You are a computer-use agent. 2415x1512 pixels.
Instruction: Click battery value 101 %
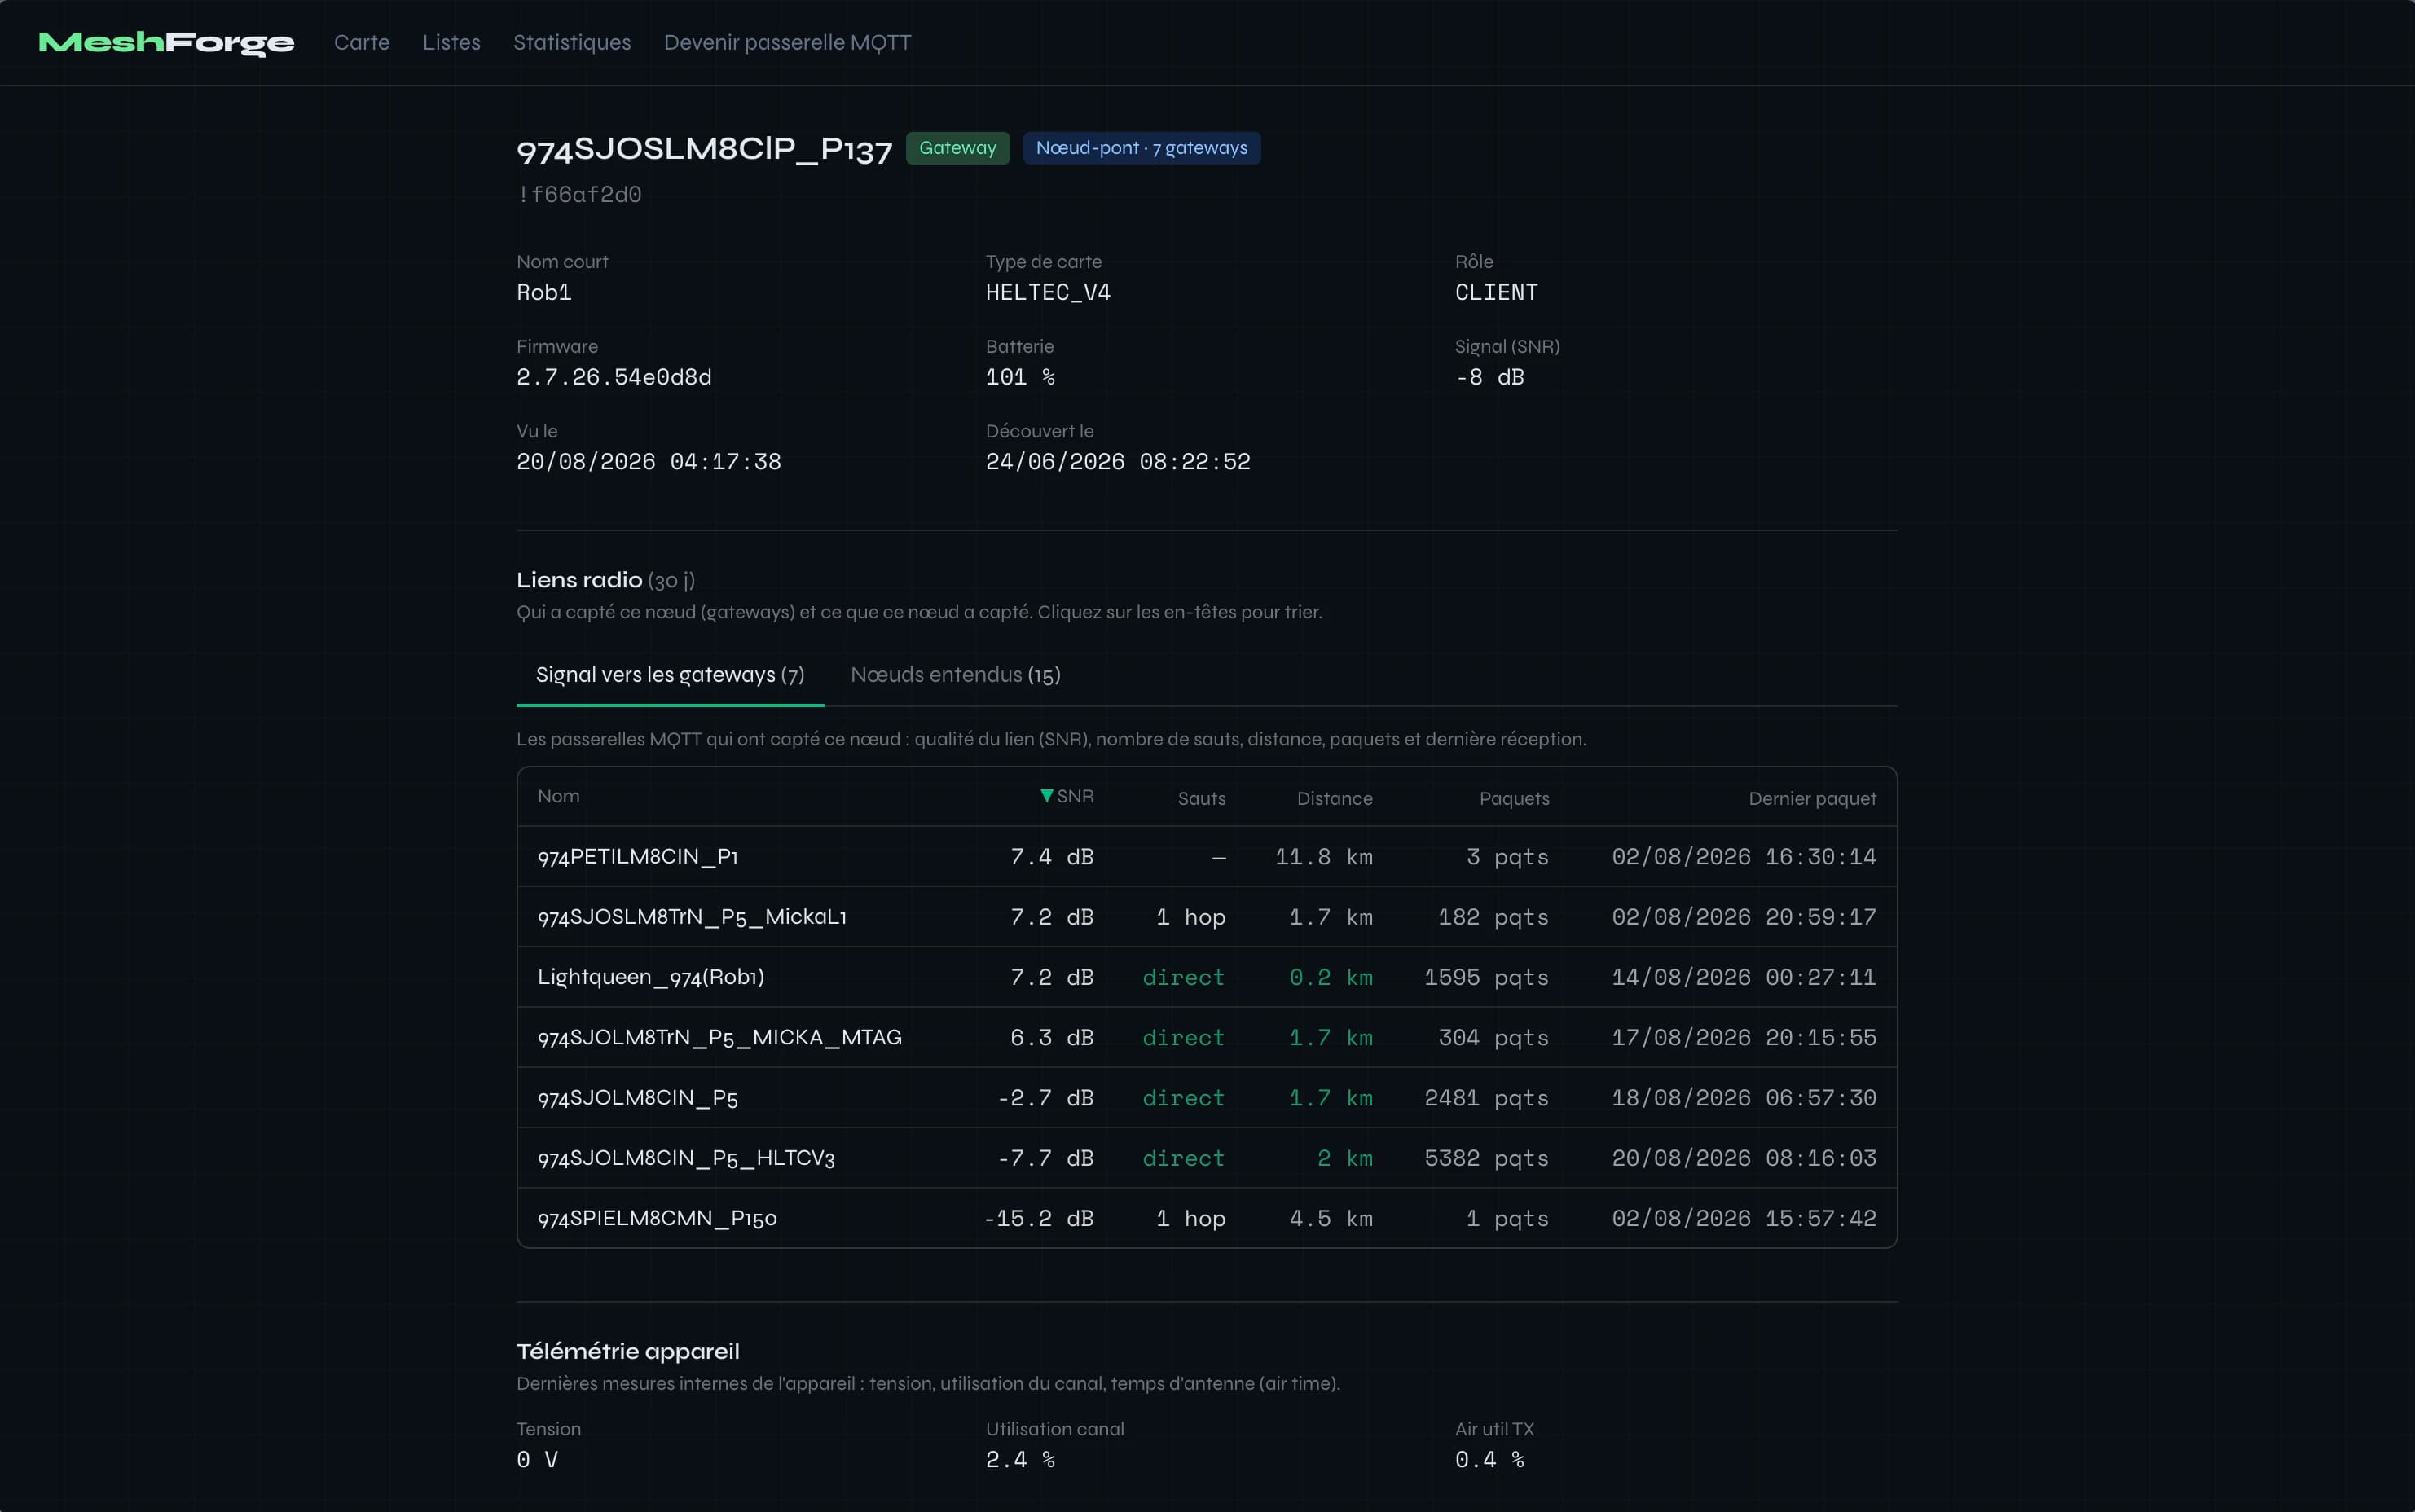(1020, 377)
